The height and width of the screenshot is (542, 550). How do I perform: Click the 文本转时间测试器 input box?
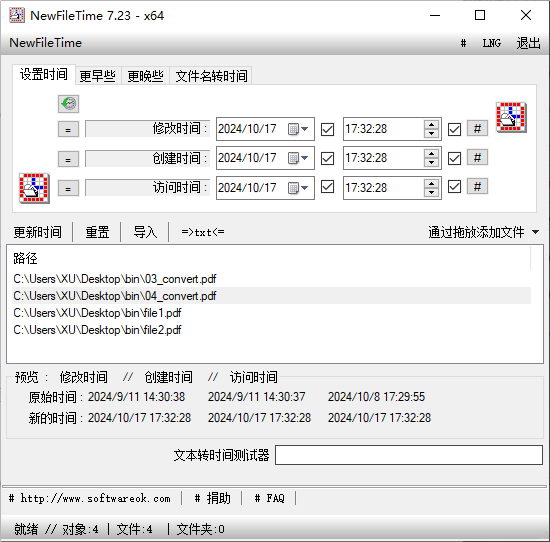[x=409, y=455]
